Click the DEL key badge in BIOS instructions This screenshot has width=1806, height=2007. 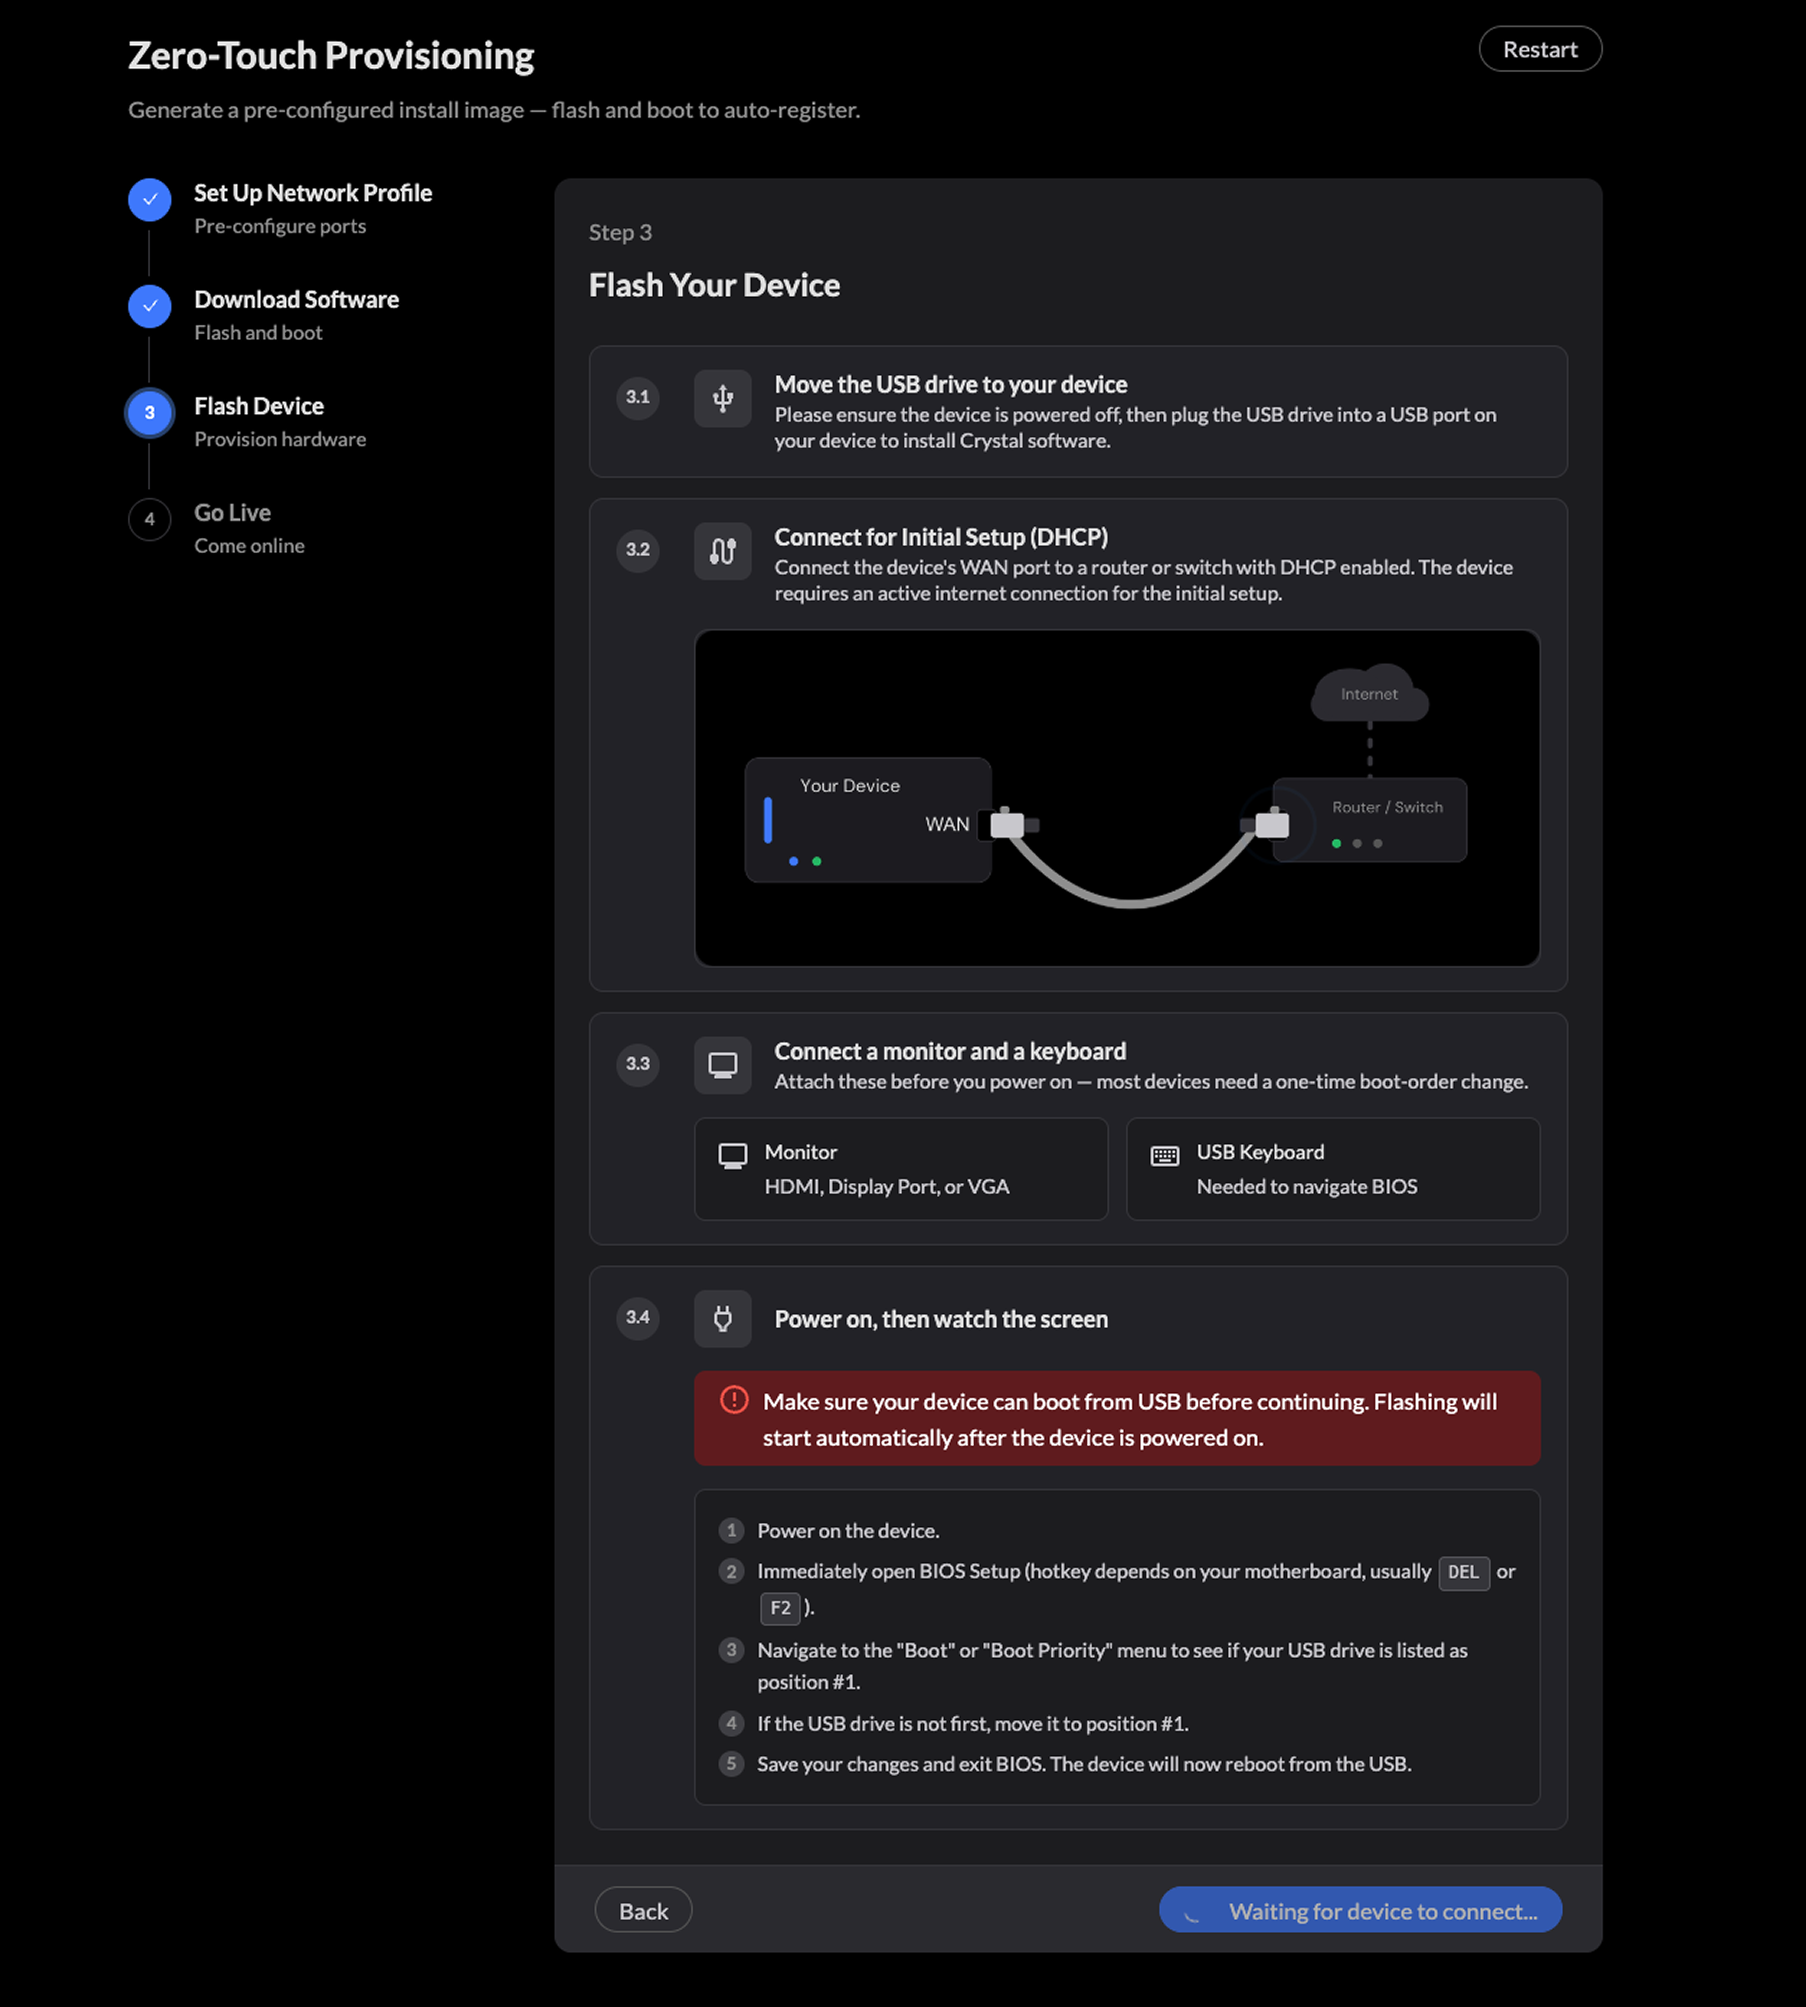coord(1463,1572)
